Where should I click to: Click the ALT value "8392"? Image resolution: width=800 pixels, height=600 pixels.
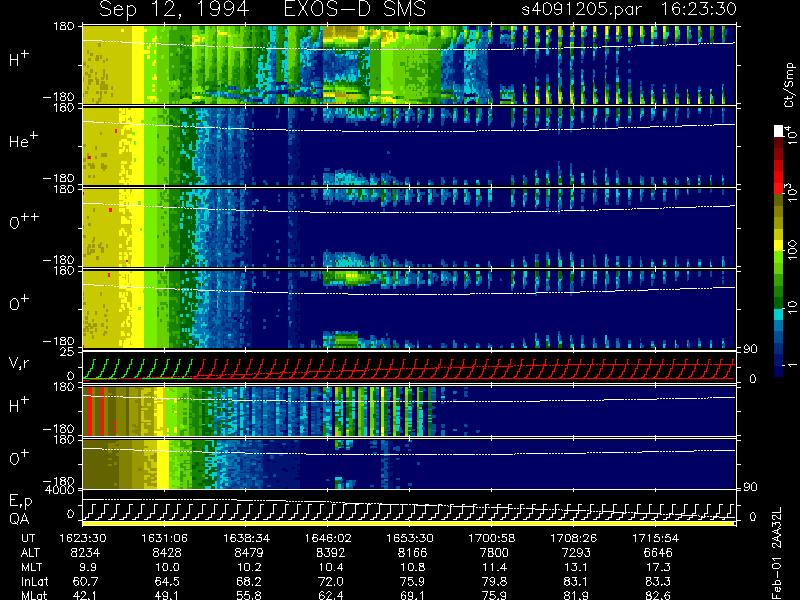331,553
